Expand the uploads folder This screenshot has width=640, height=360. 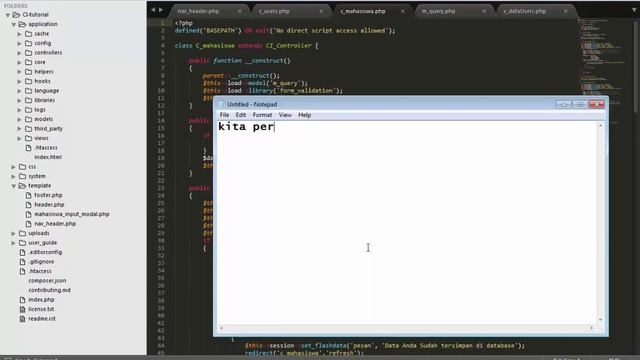tap(13, 233)
